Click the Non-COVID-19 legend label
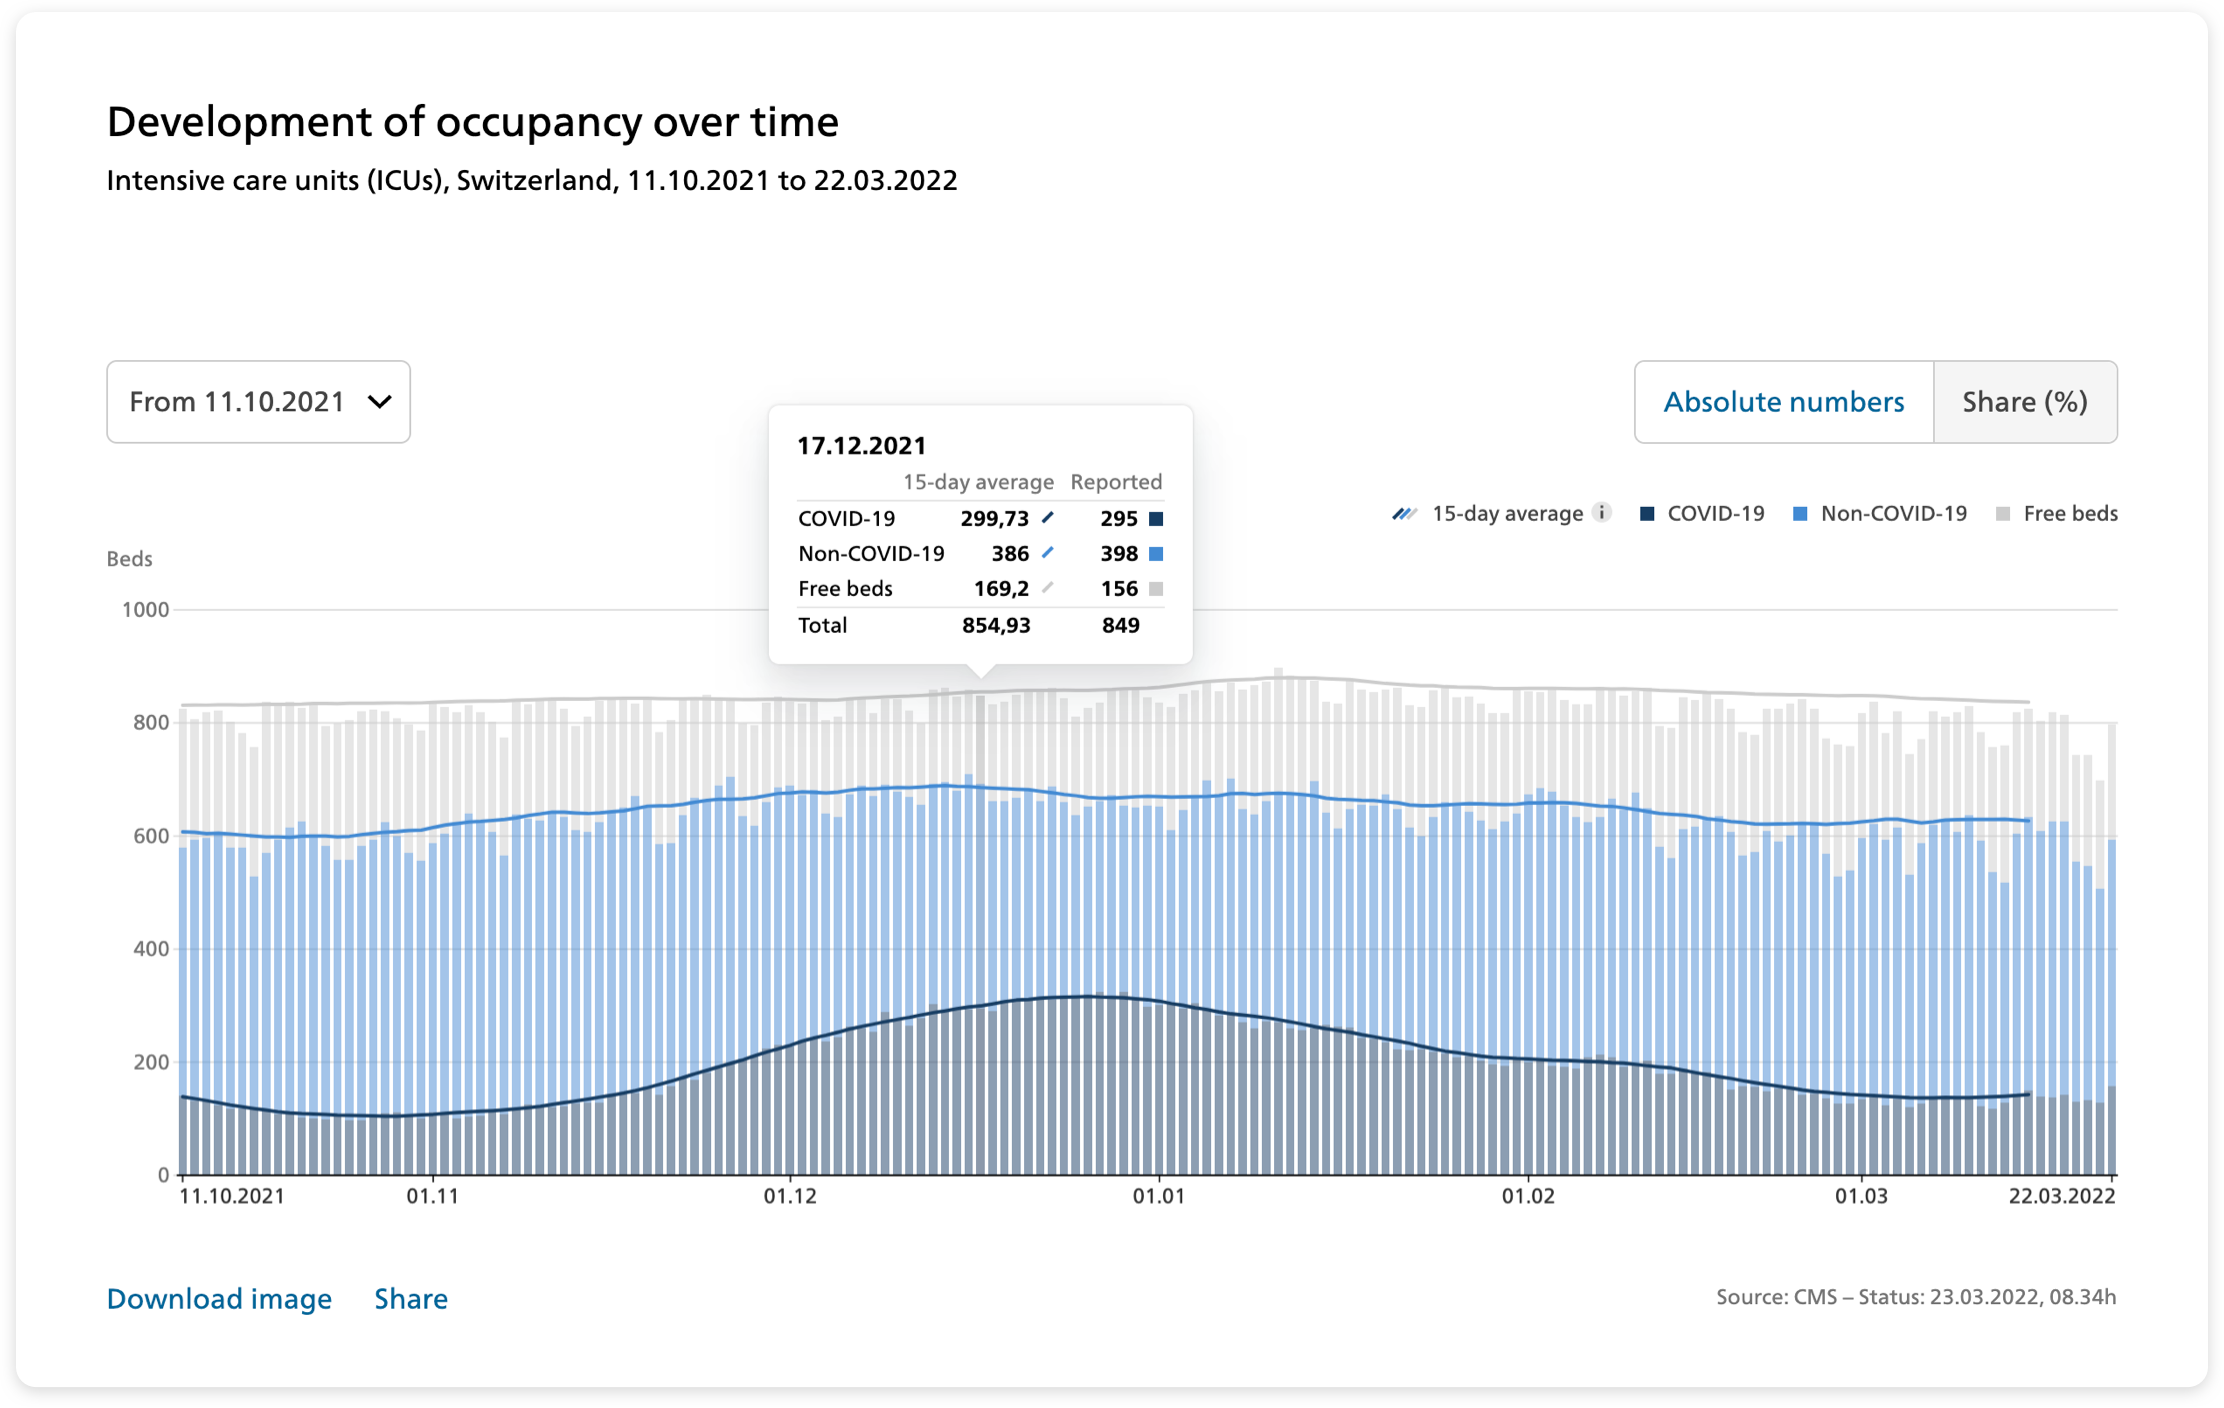Screen dimensions: 2224x1408 point(1894,514)
